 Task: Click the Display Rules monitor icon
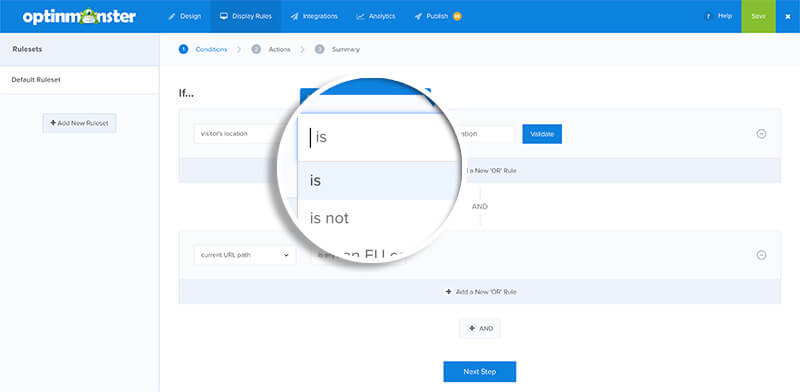coord(223,16)
